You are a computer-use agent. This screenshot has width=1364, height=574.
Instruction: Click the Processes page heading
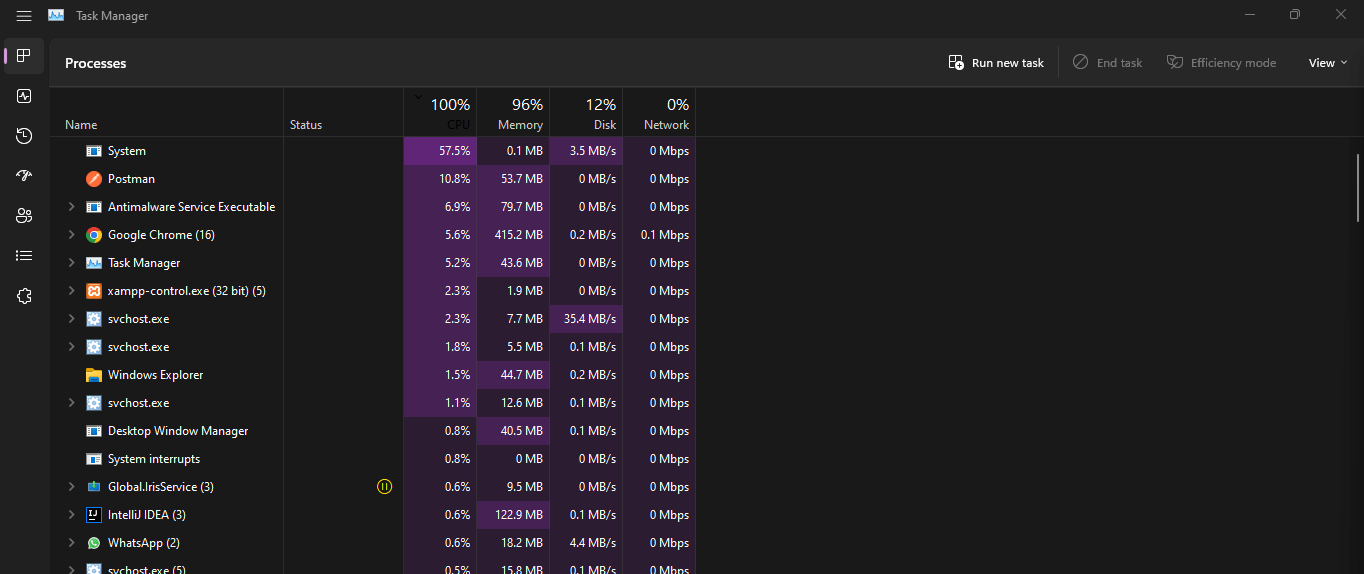click(x=96, y=63)
